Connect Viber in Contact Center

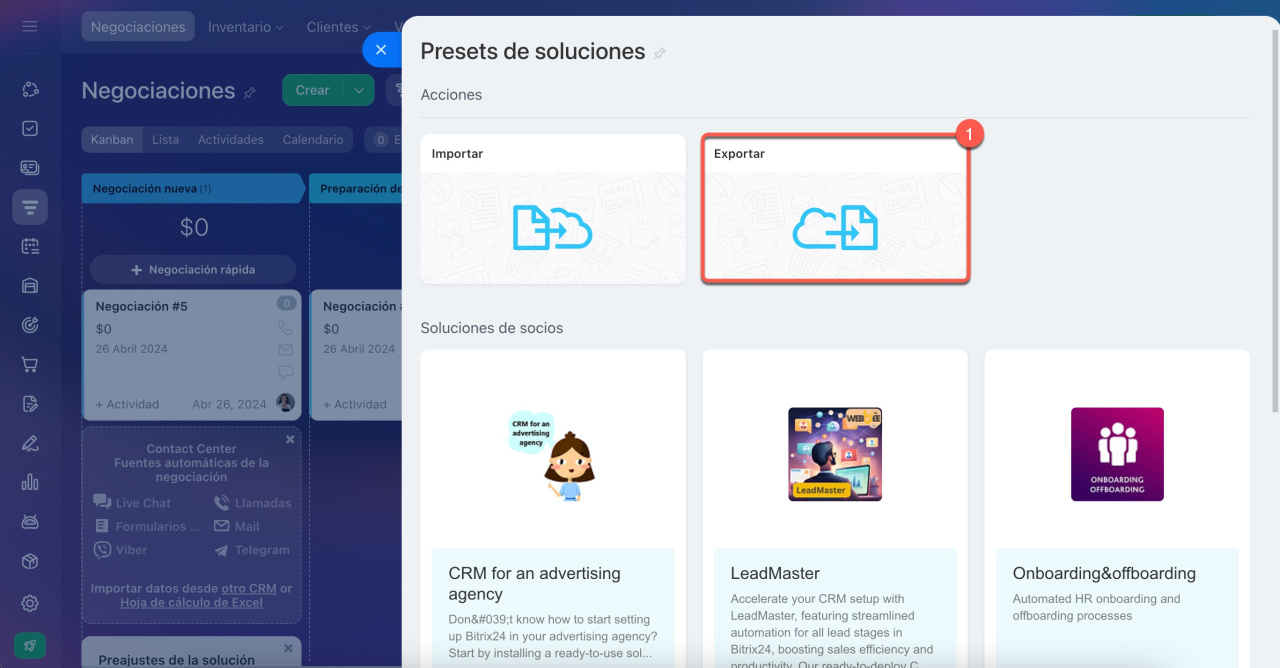click(x=120, y=550)
